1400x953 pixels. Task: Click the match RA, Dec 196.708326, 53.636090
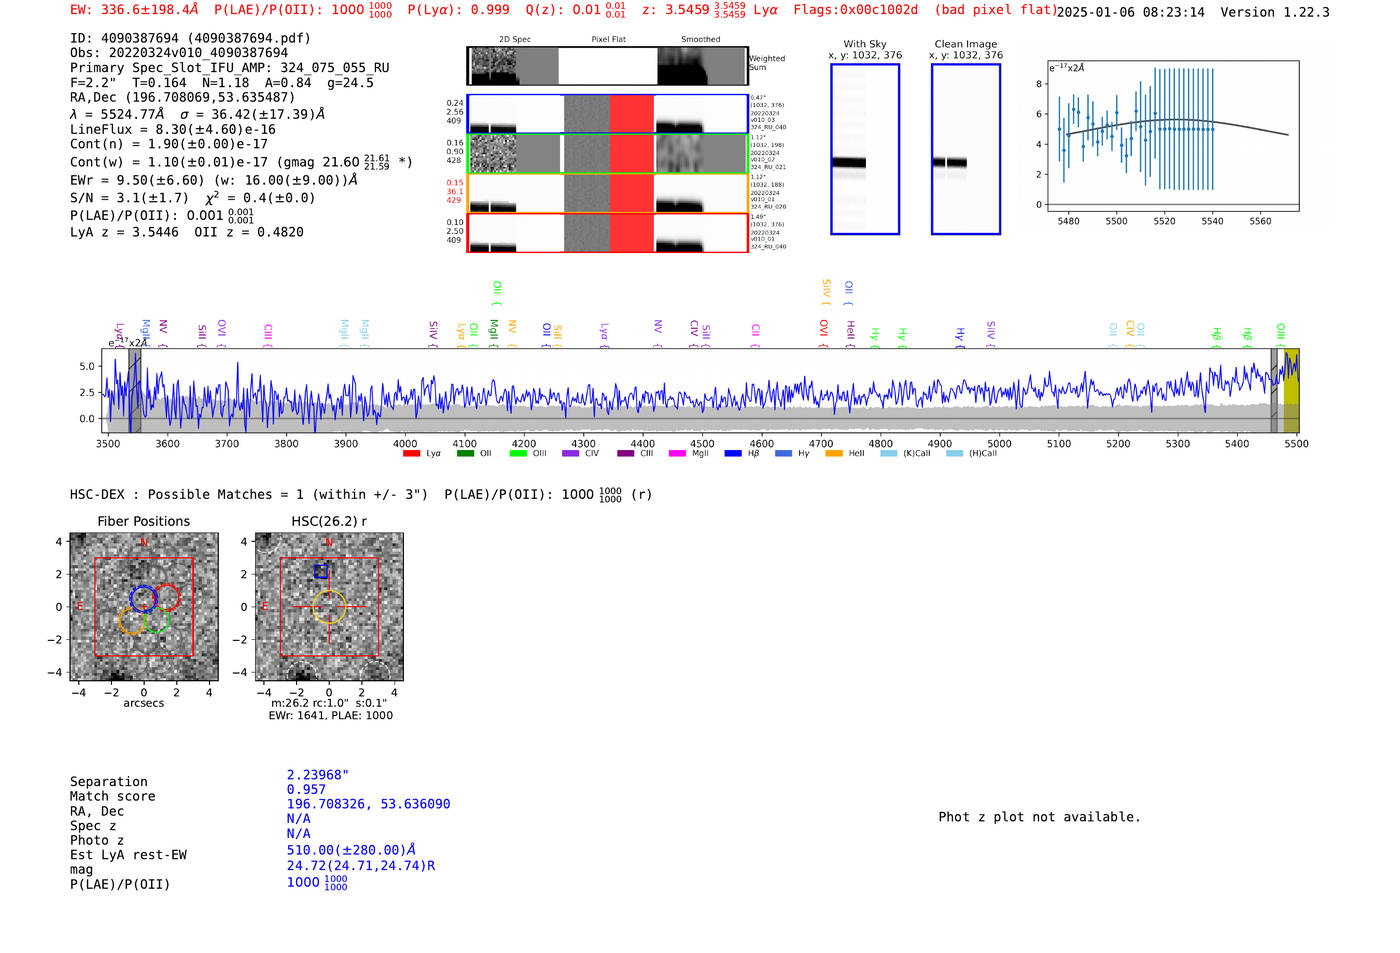coord(368,804)
